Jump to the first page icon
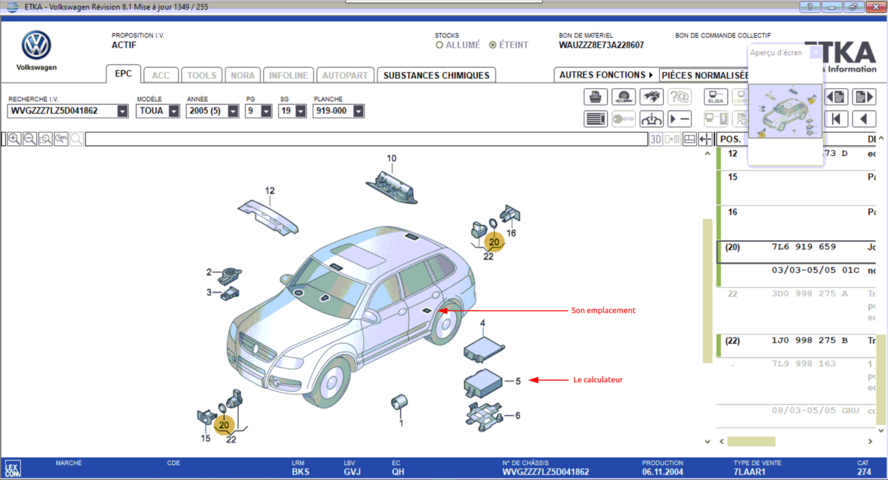 836,119
